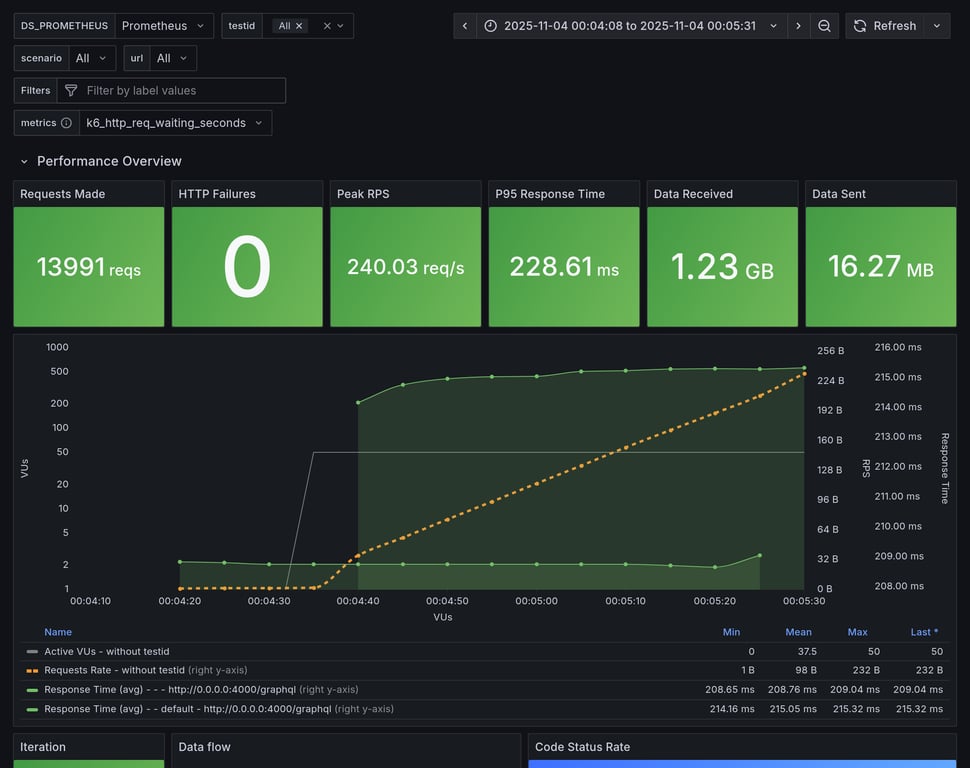Screen dimensions: 970x768
Task: Shift time range forward with right arrow
Action: (x=798, y=26)
